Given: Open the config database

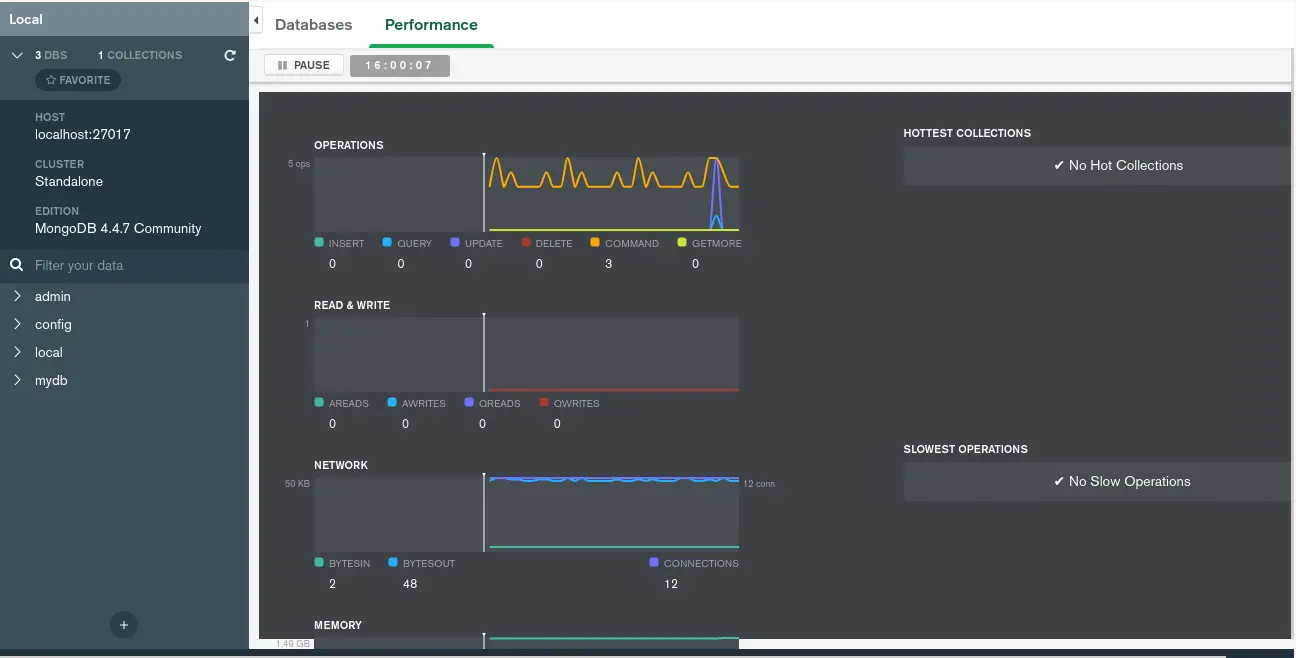Looking at the screenshot, I should pyautogui.click(x=53, y=324).
